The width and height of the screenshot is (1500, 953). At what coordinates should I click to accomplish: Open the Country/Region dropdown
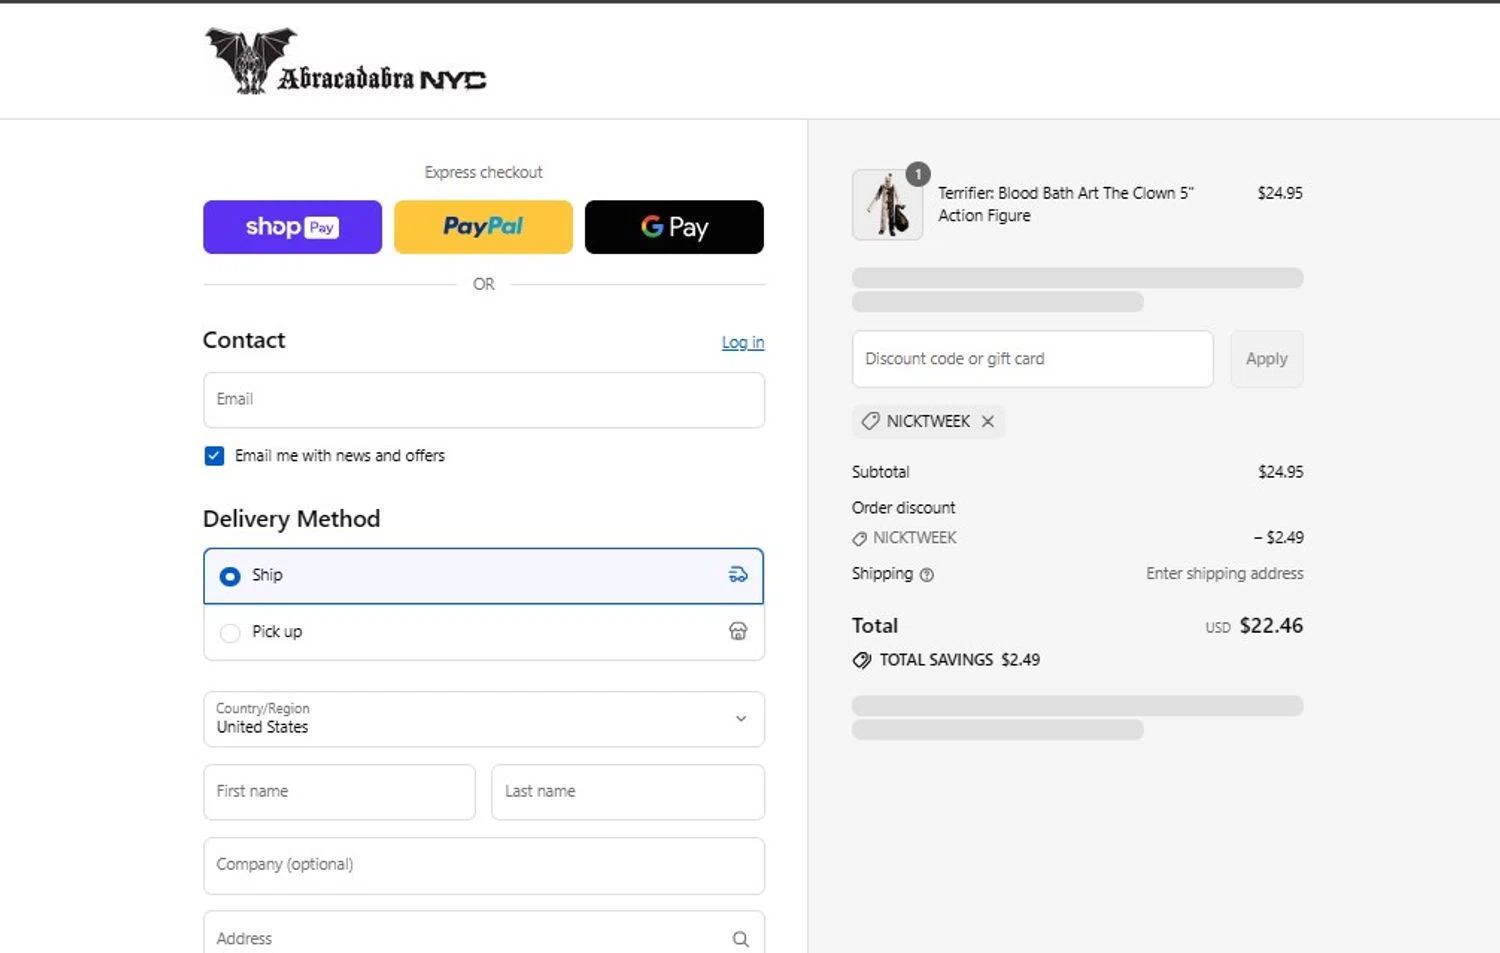pos(484,719)
